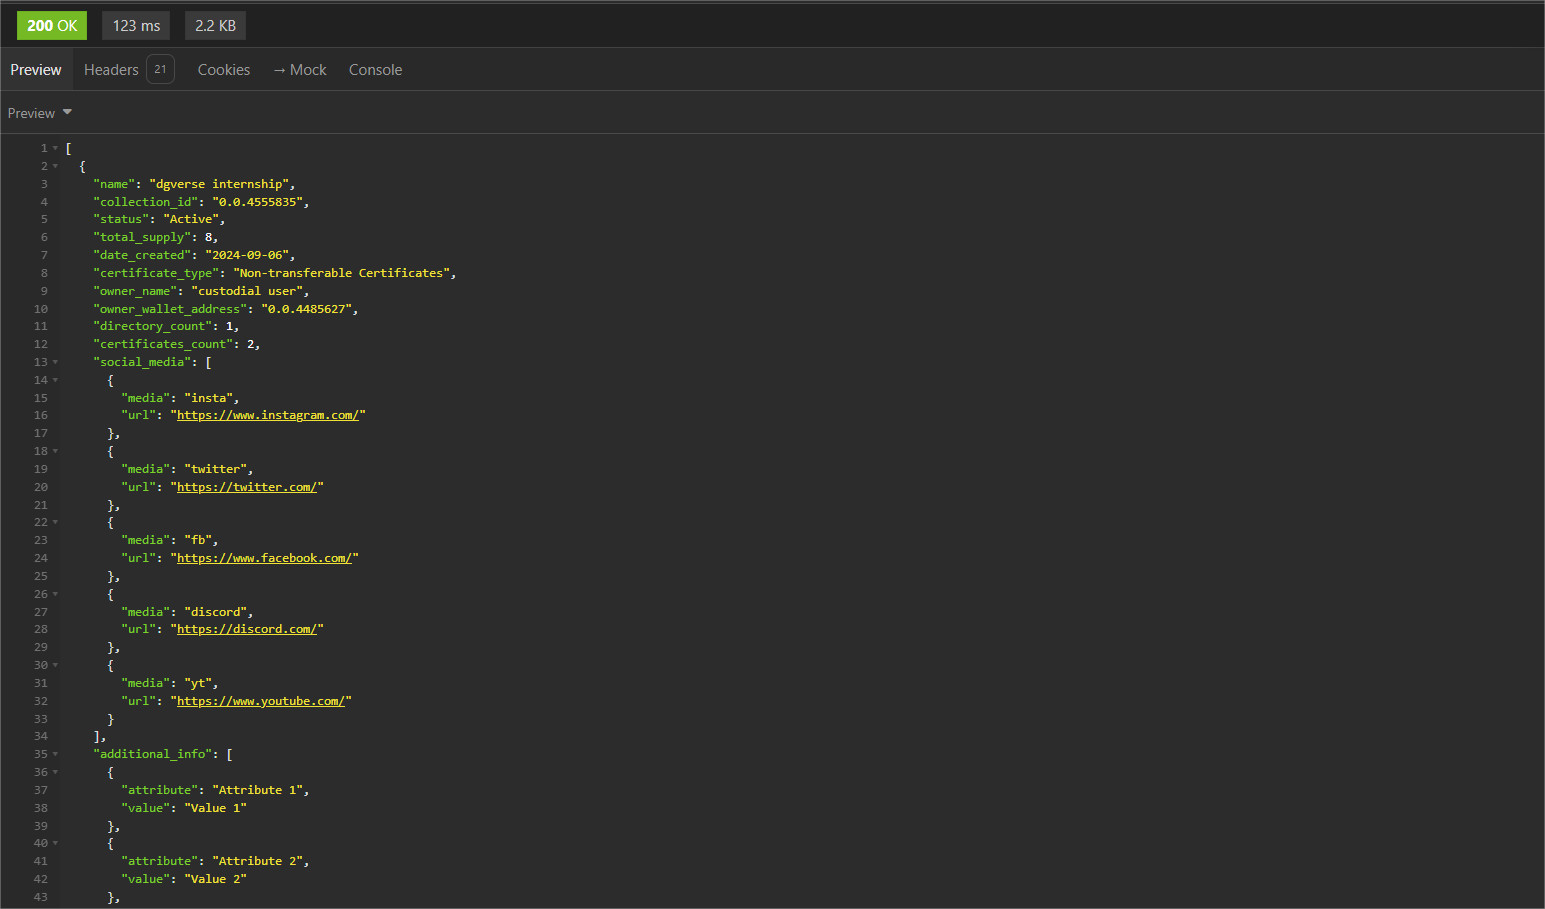This screenshot has width=1545, height=909.
Task: Switch to the Headers tab
Action: (111, 69)
